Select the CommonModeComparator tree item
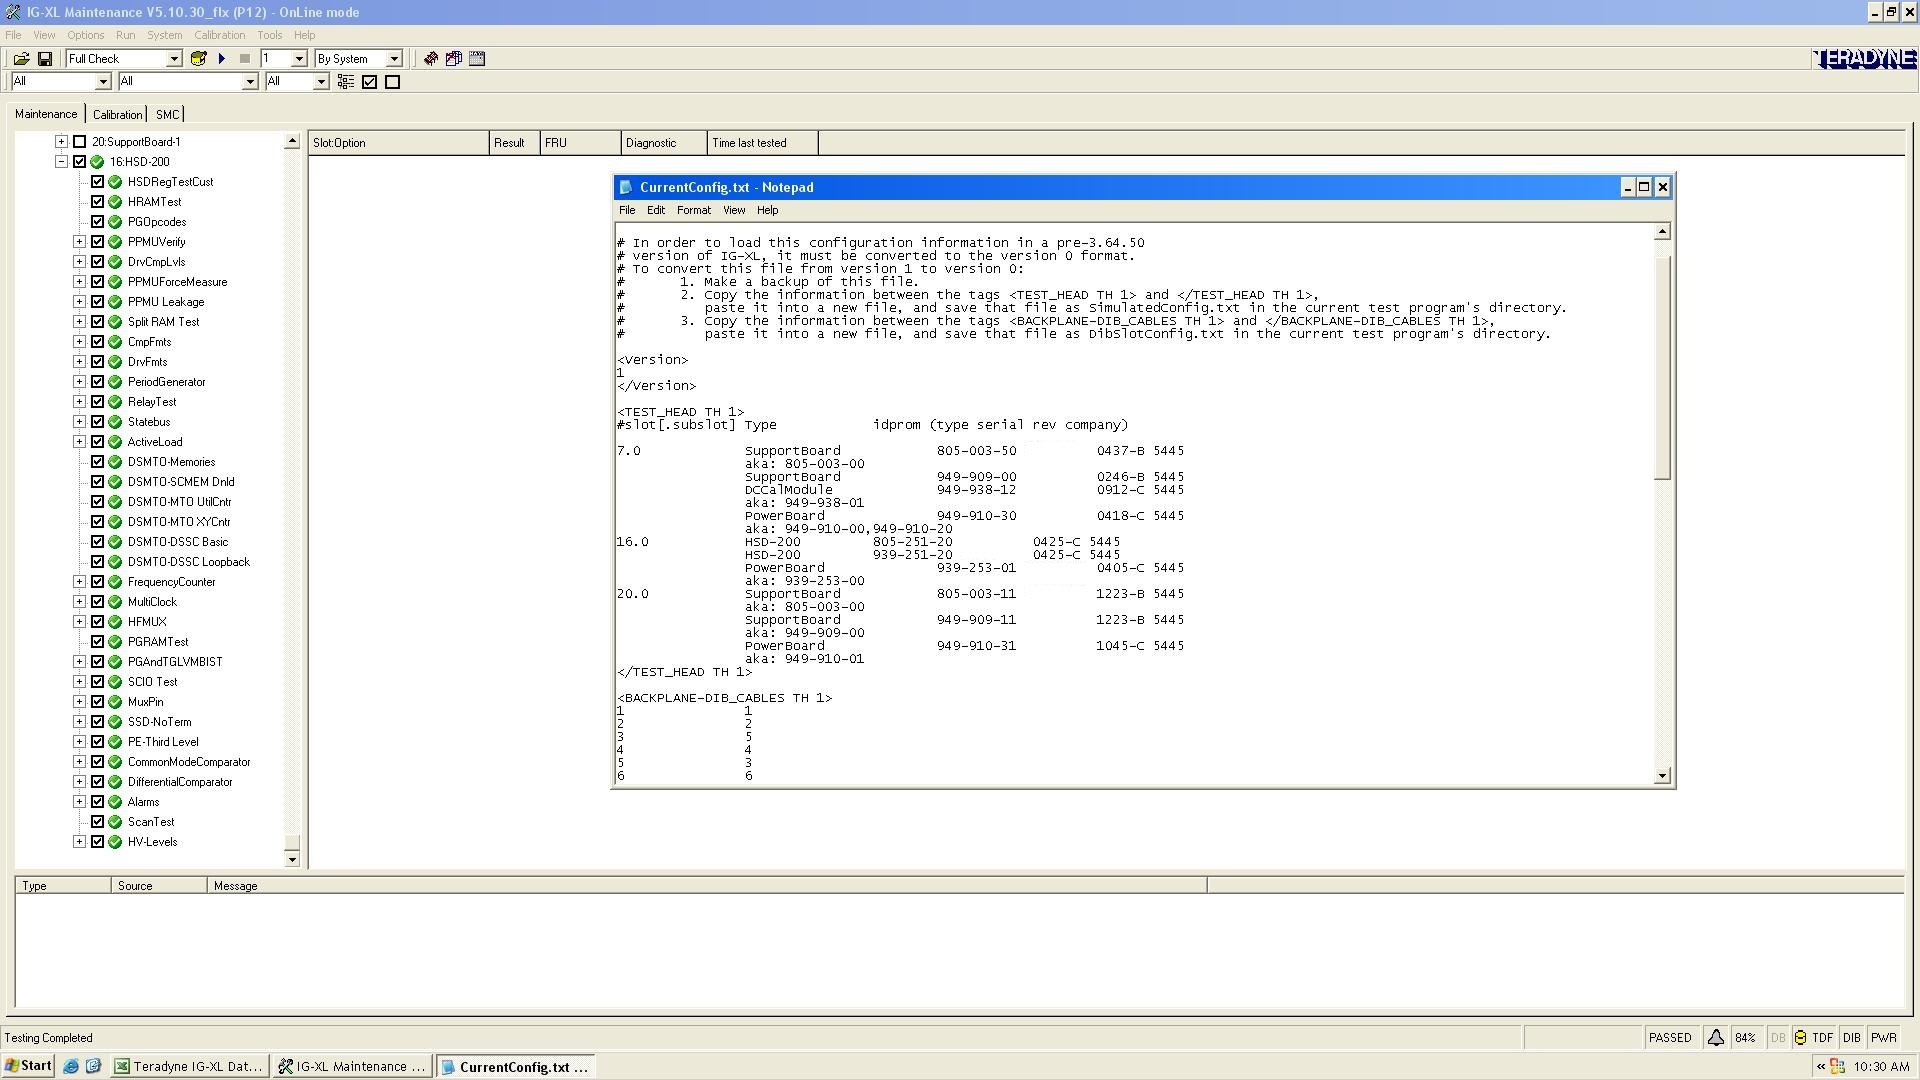 (x=189, y=762)
